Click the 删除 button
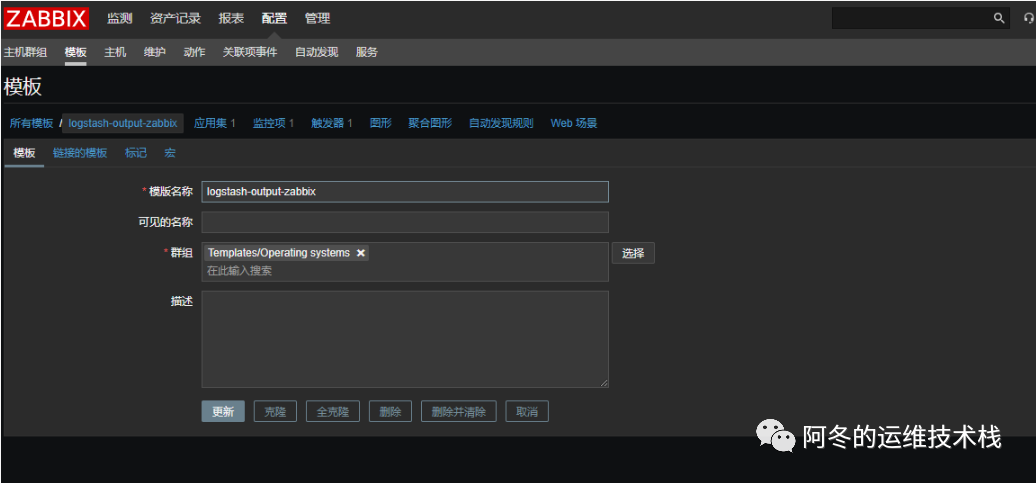Screen dimensions: 1036x483 click(x=390, y=412)
